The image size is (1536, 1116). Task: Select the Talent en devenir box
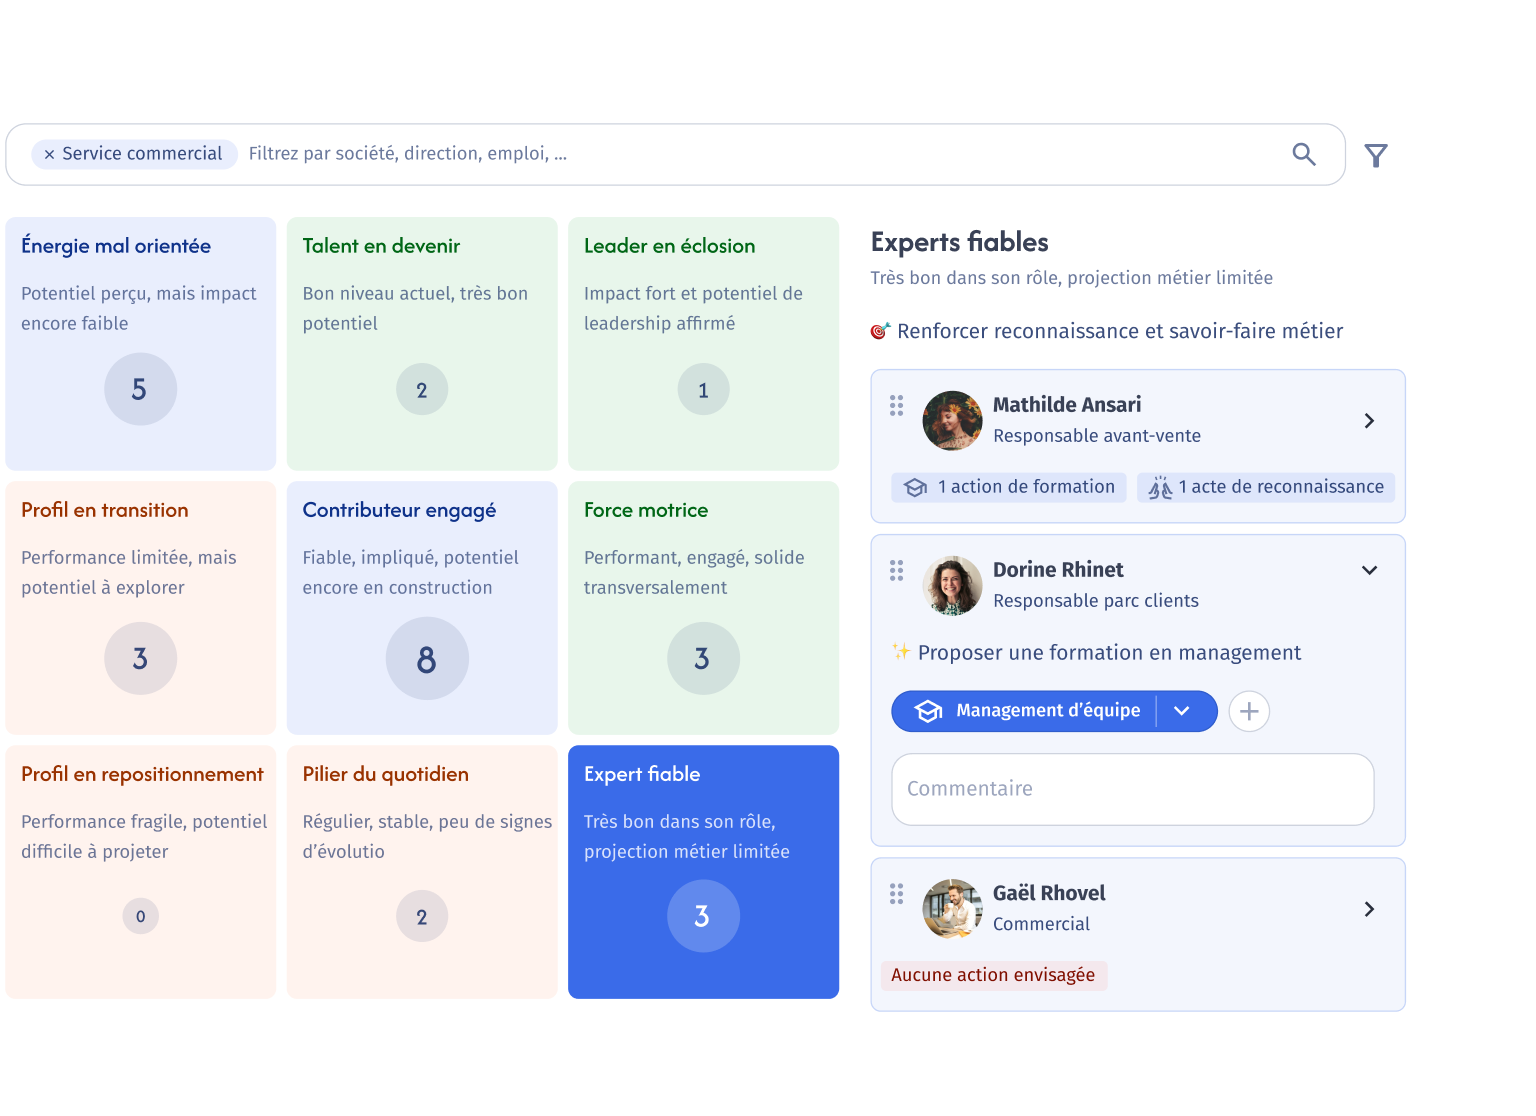(422, 343)
